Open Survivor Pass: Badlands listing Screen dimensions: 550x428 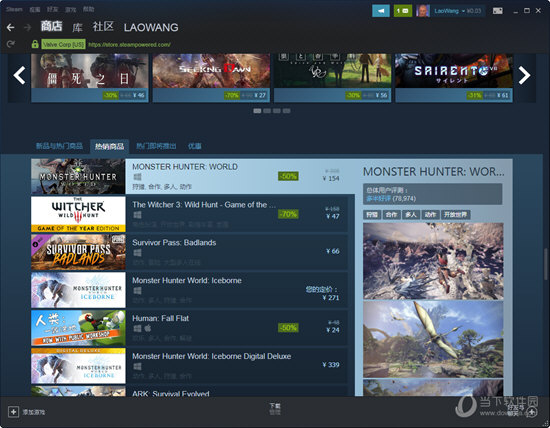[x=189, y=252]
